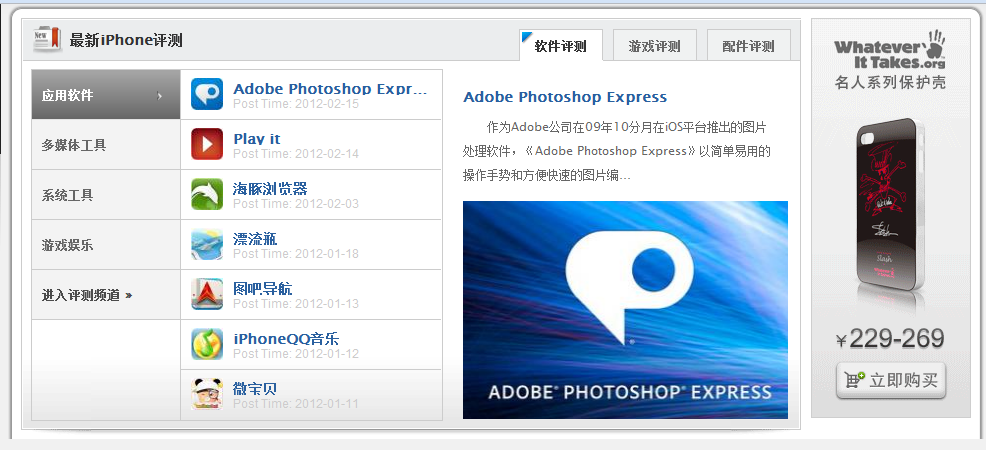This screenshot has height=450, width=986.
Task: Select the 应用软件 category
Action: [106, 95]
